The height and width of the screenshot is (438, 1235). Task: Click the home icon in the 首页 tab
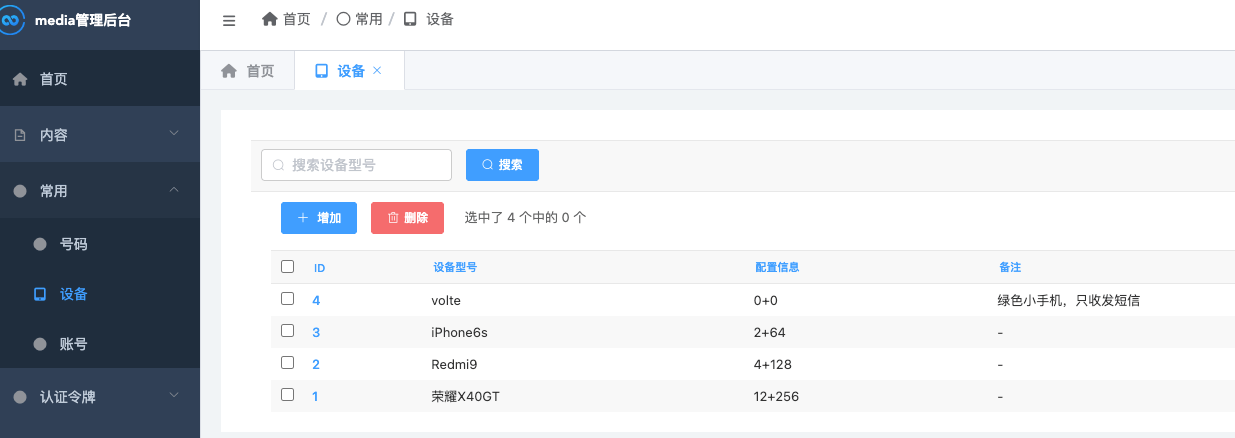click(229, 71)
